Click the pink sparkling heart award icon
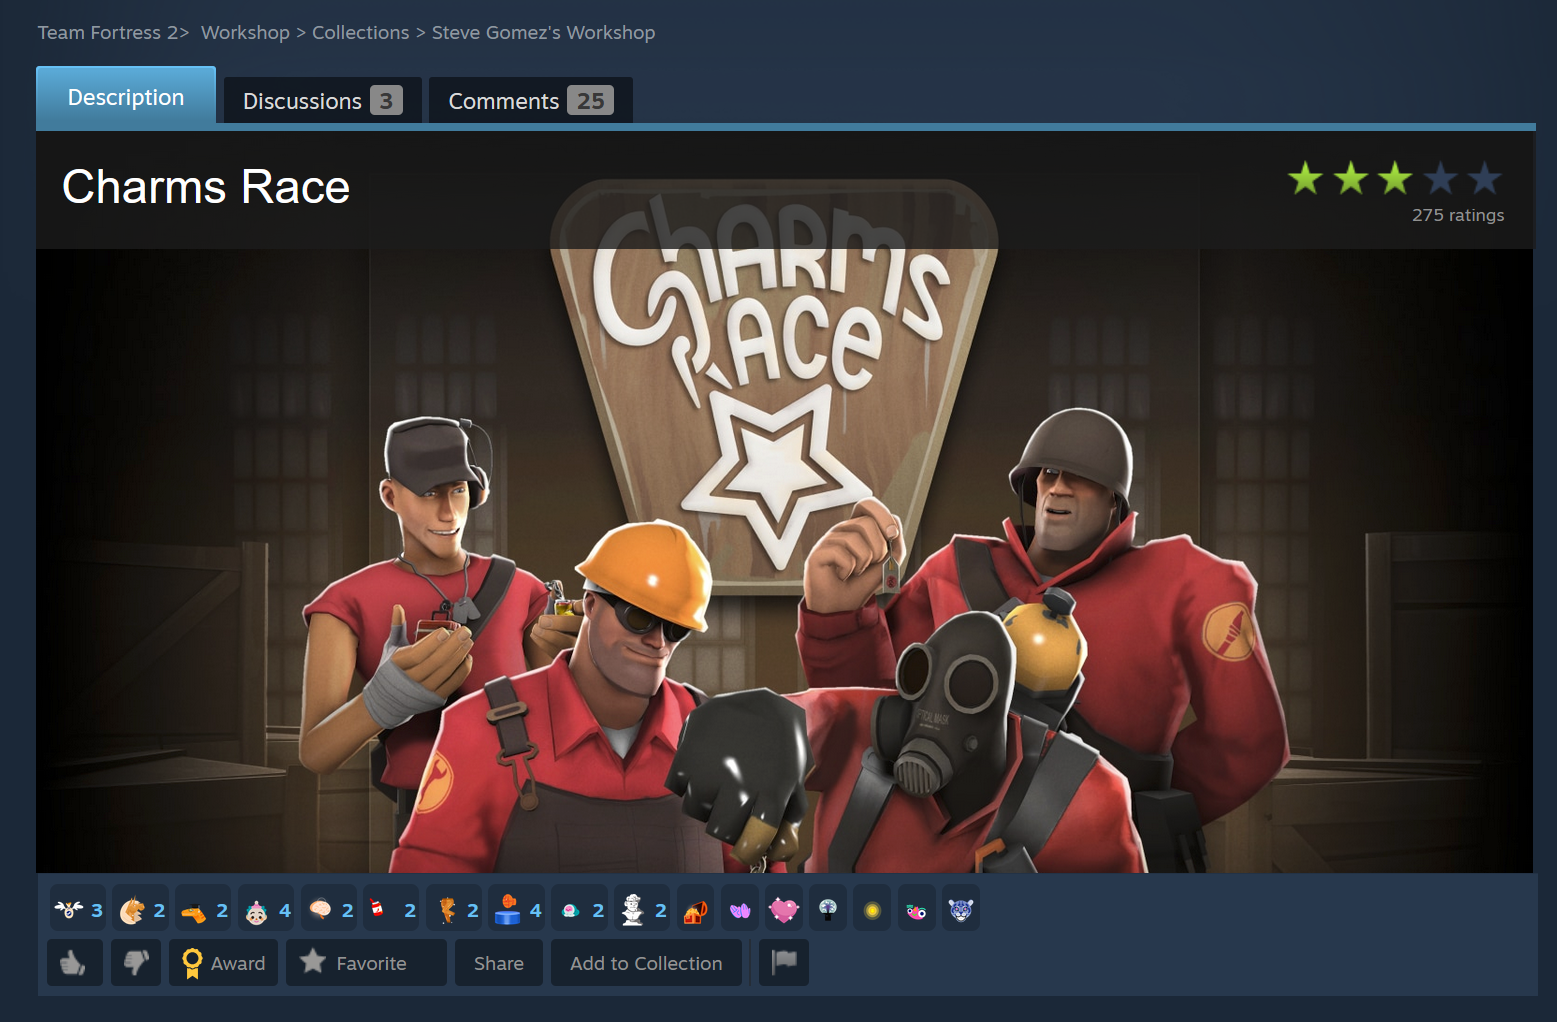The height and width of the screenshot is (1022, 1557). pos(784,909)
